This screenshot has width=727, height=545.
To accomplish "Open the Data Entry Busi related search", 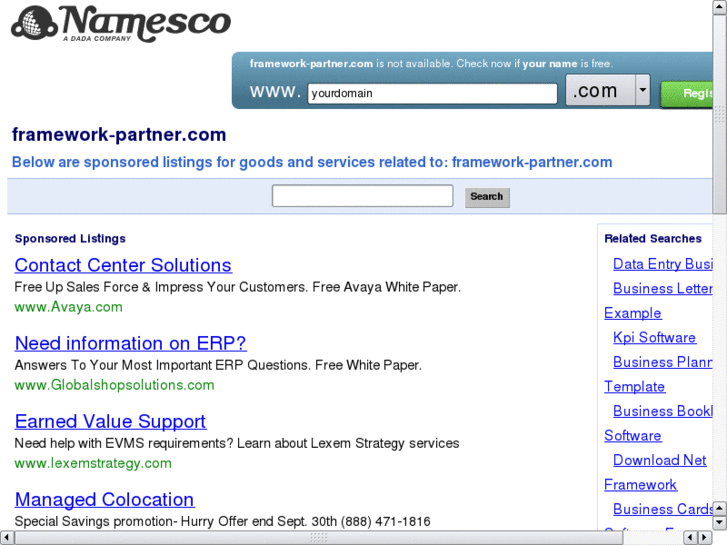I will click(663, 264).
